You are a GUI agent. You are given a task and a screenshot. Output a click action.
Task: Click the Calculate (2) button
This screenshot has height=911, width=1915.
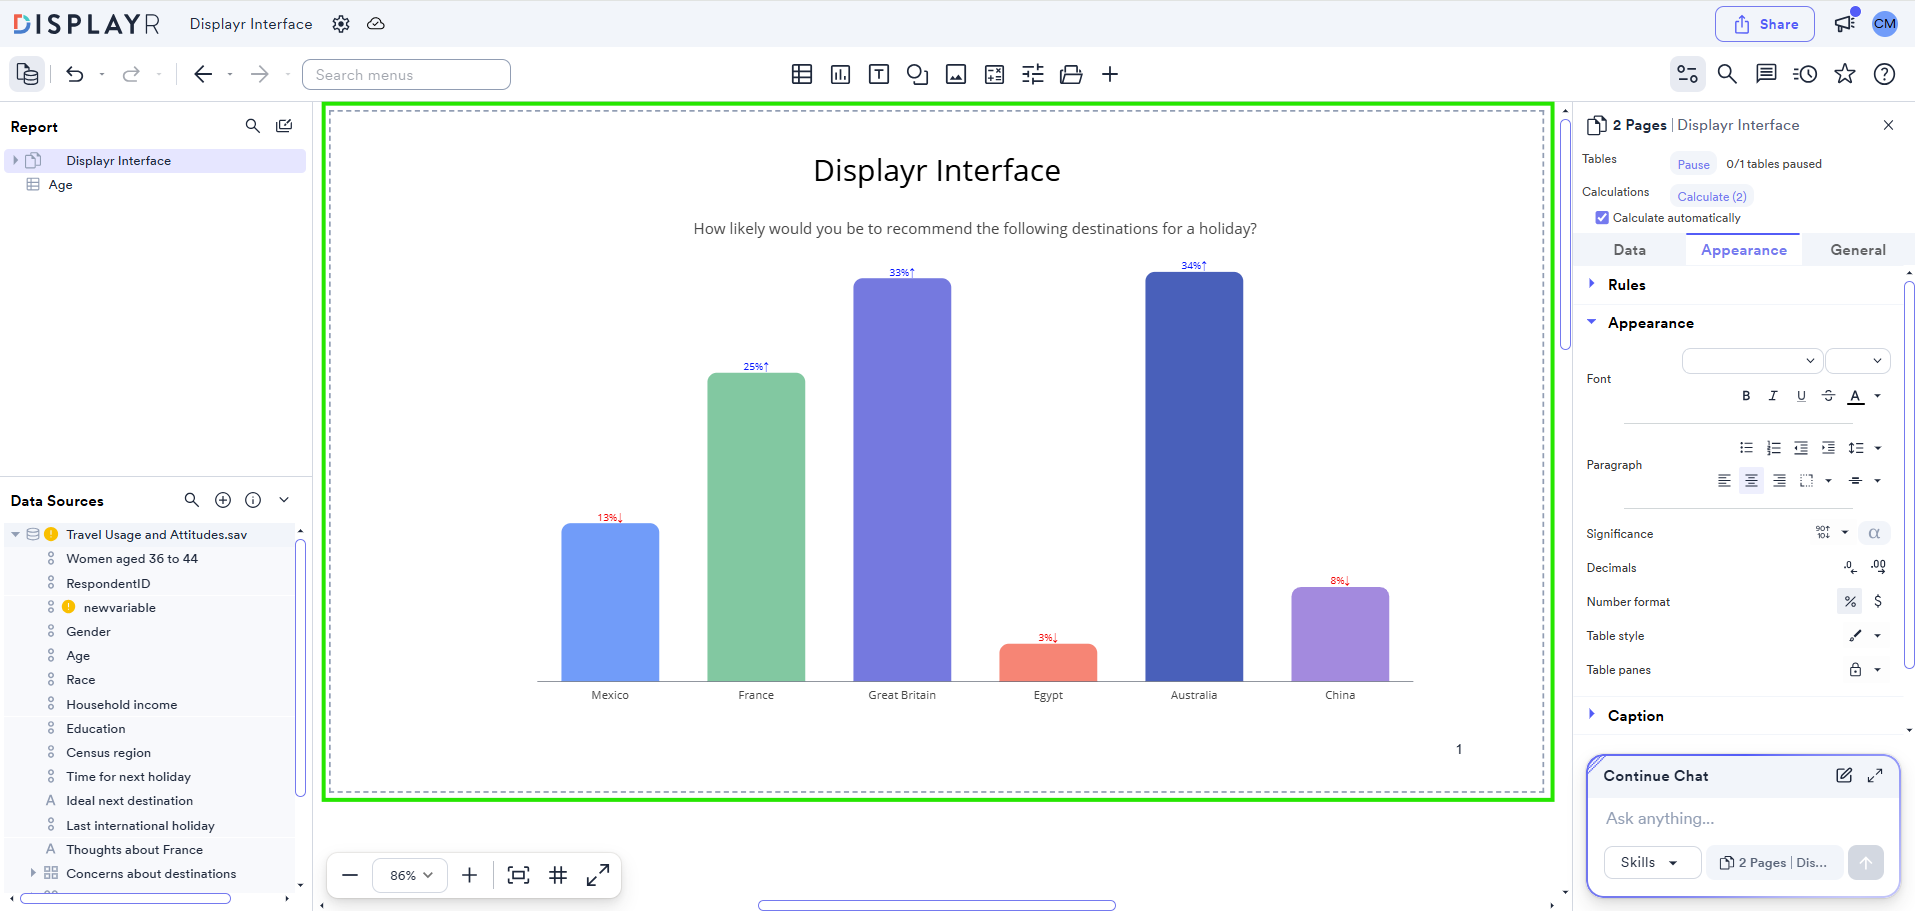point(1712,197)
